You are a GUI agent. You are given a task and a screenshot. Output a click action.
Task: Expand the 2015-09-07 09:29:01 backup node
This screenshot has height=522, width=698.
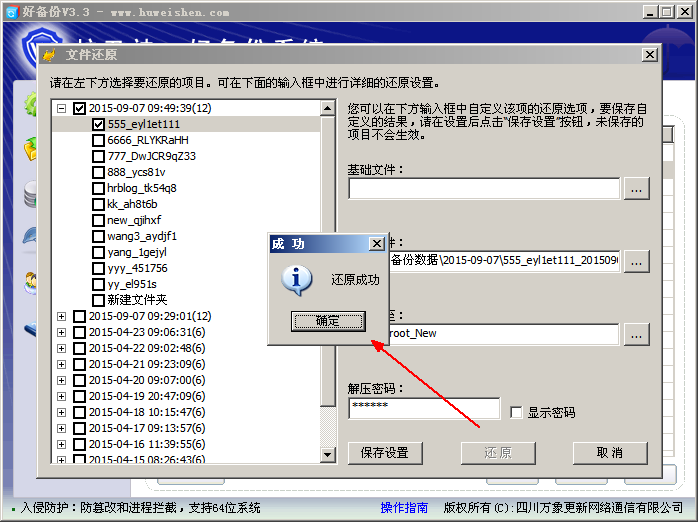point(61,316)
